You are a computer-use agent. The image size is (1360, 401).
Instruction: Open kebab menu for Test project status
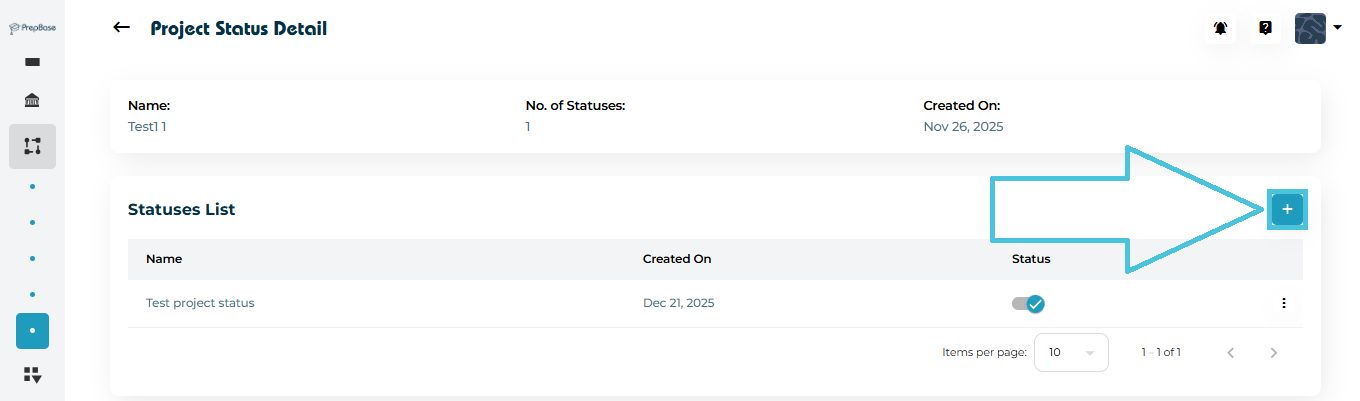(1283, 303)
